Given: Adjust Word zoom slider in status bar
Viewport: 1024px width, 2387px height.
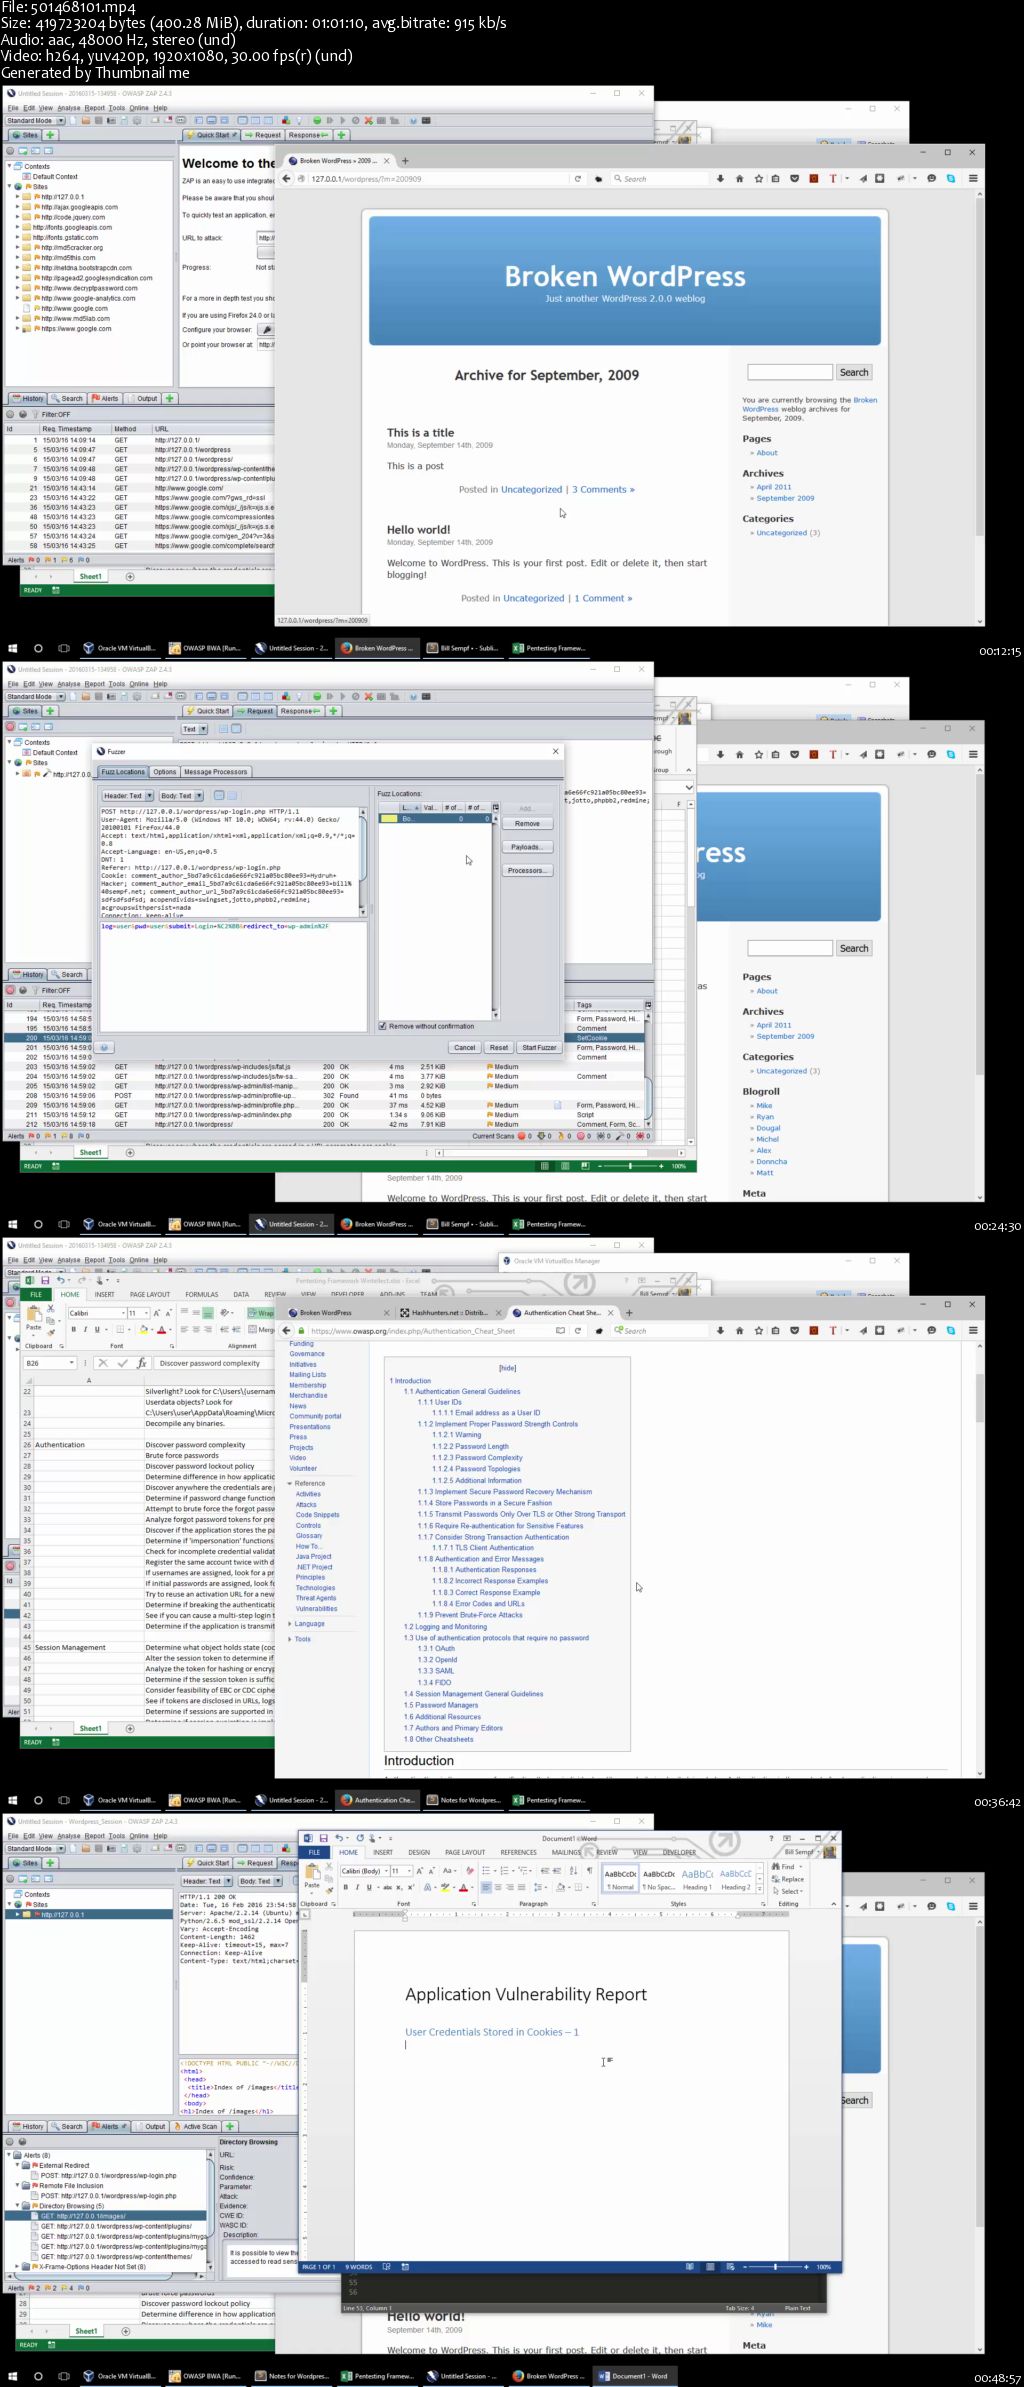Looking at the screenshot, I should (x=776, y=2266).
